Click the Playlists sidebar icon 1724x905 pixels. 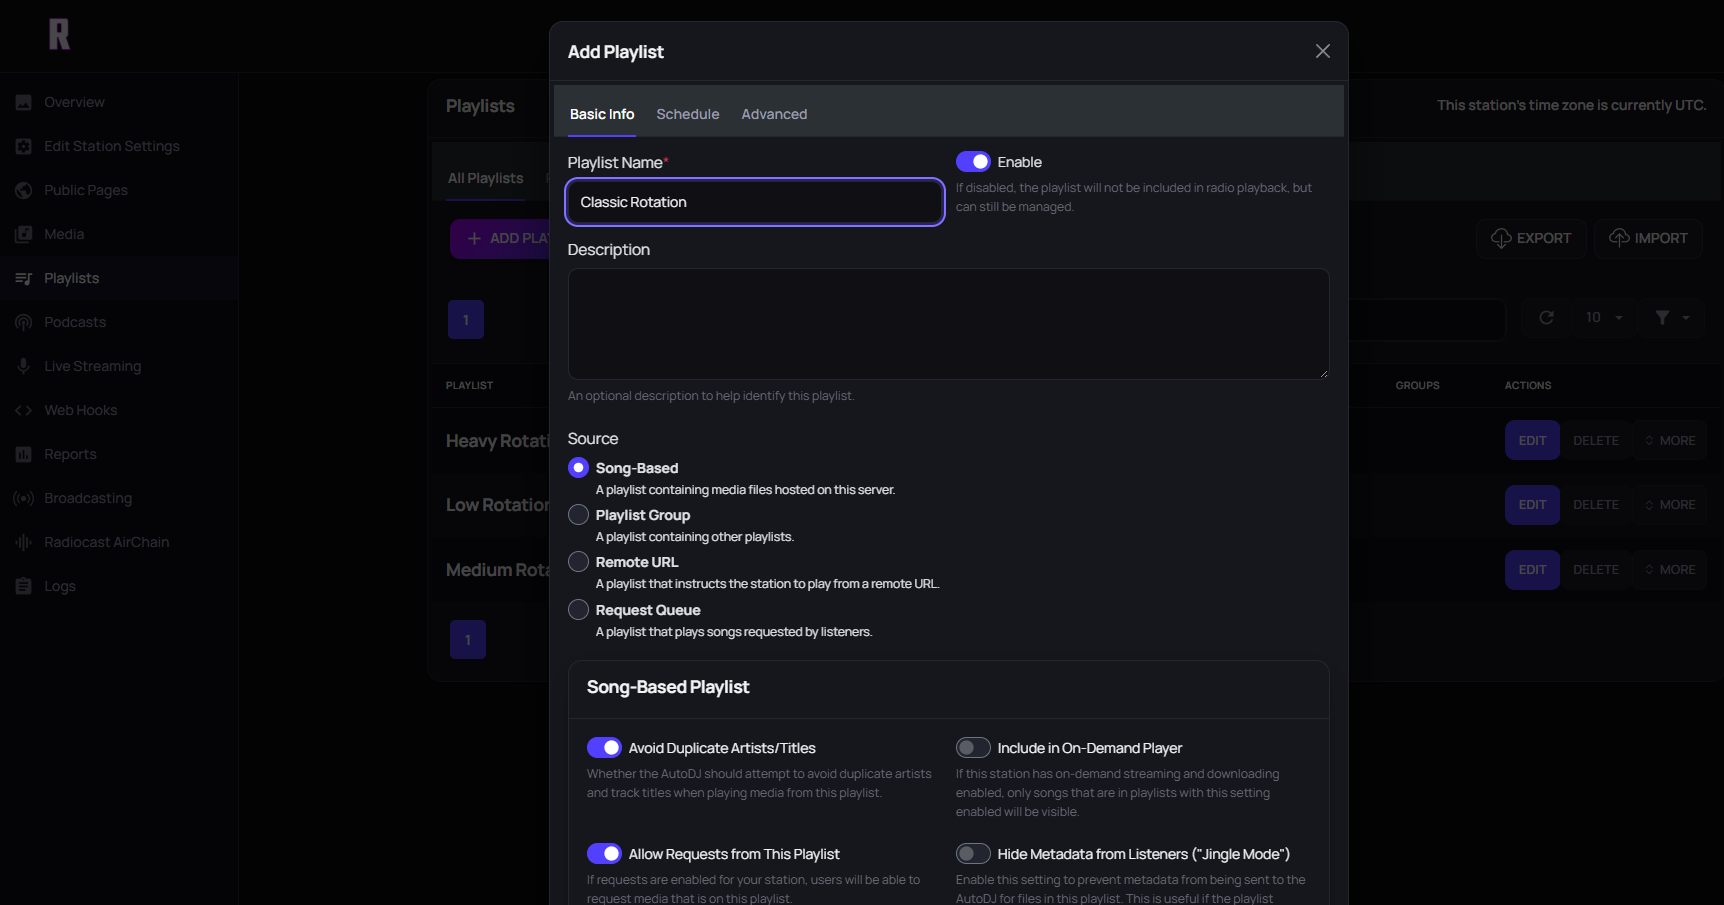pyautogui.click(x=24, y=278)
